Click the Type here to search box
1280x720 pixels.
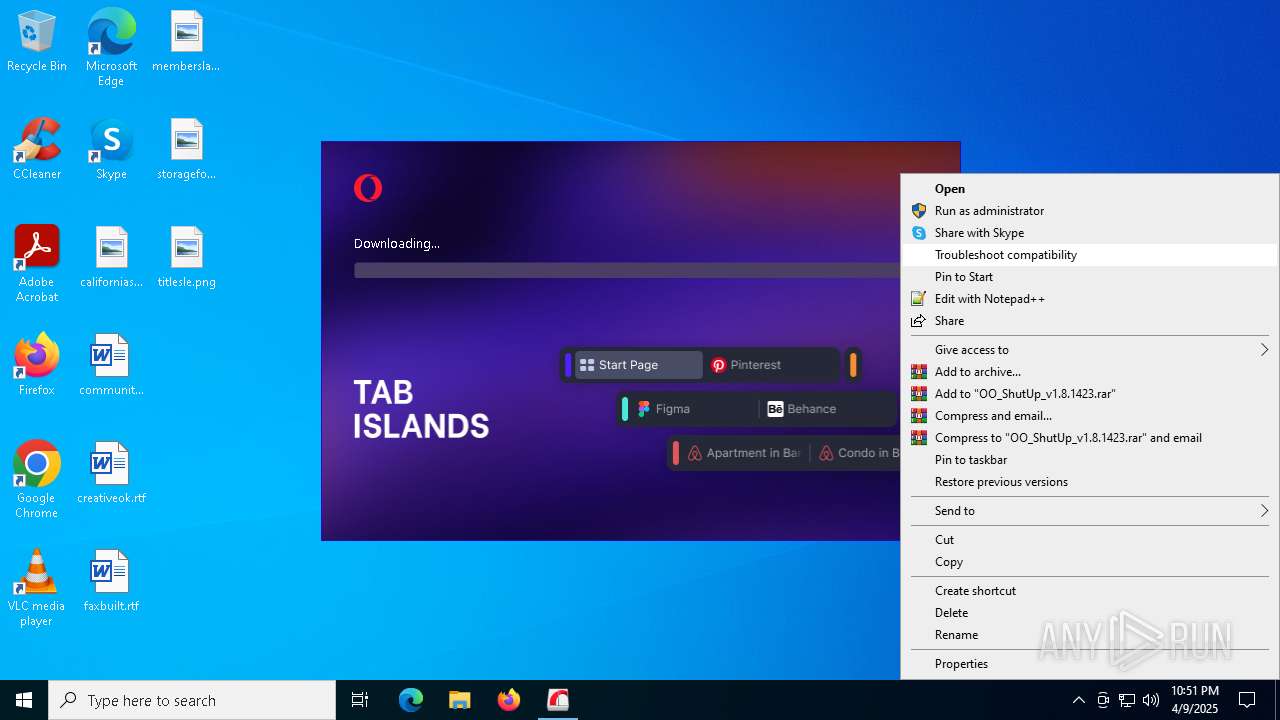(192, 700)
